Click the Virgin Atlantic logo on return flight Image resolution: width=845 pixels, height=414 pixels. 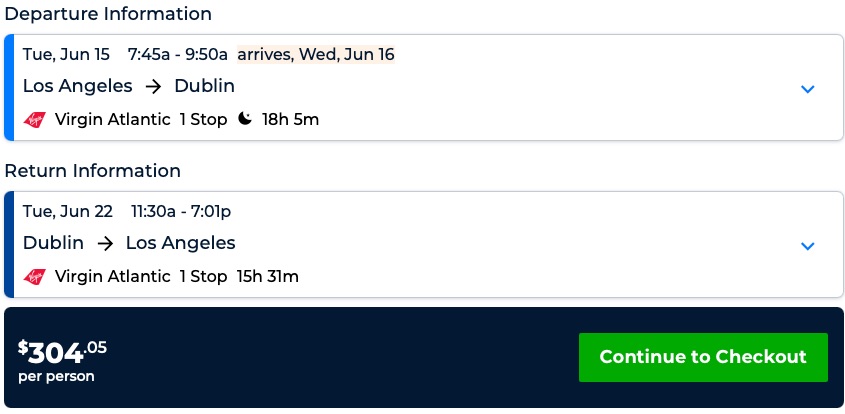click(35, 276)
